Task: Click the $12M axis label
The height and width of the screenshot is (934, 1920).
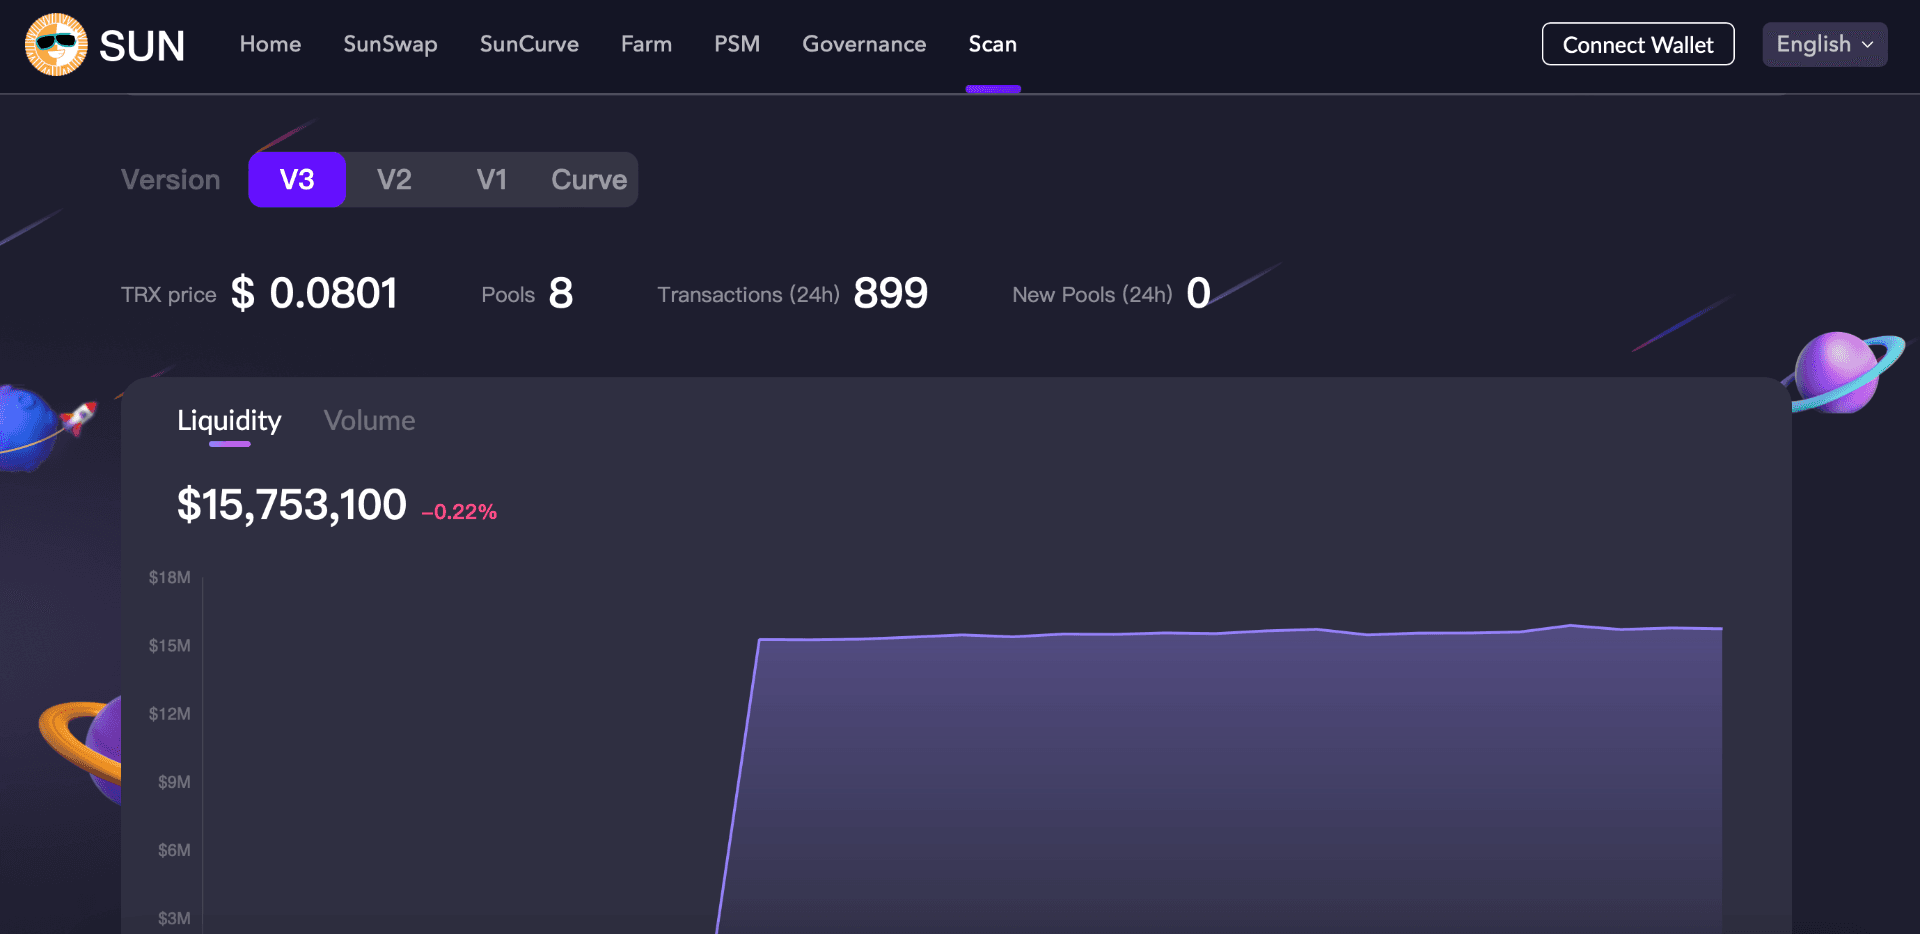Action: coord(169,713)
